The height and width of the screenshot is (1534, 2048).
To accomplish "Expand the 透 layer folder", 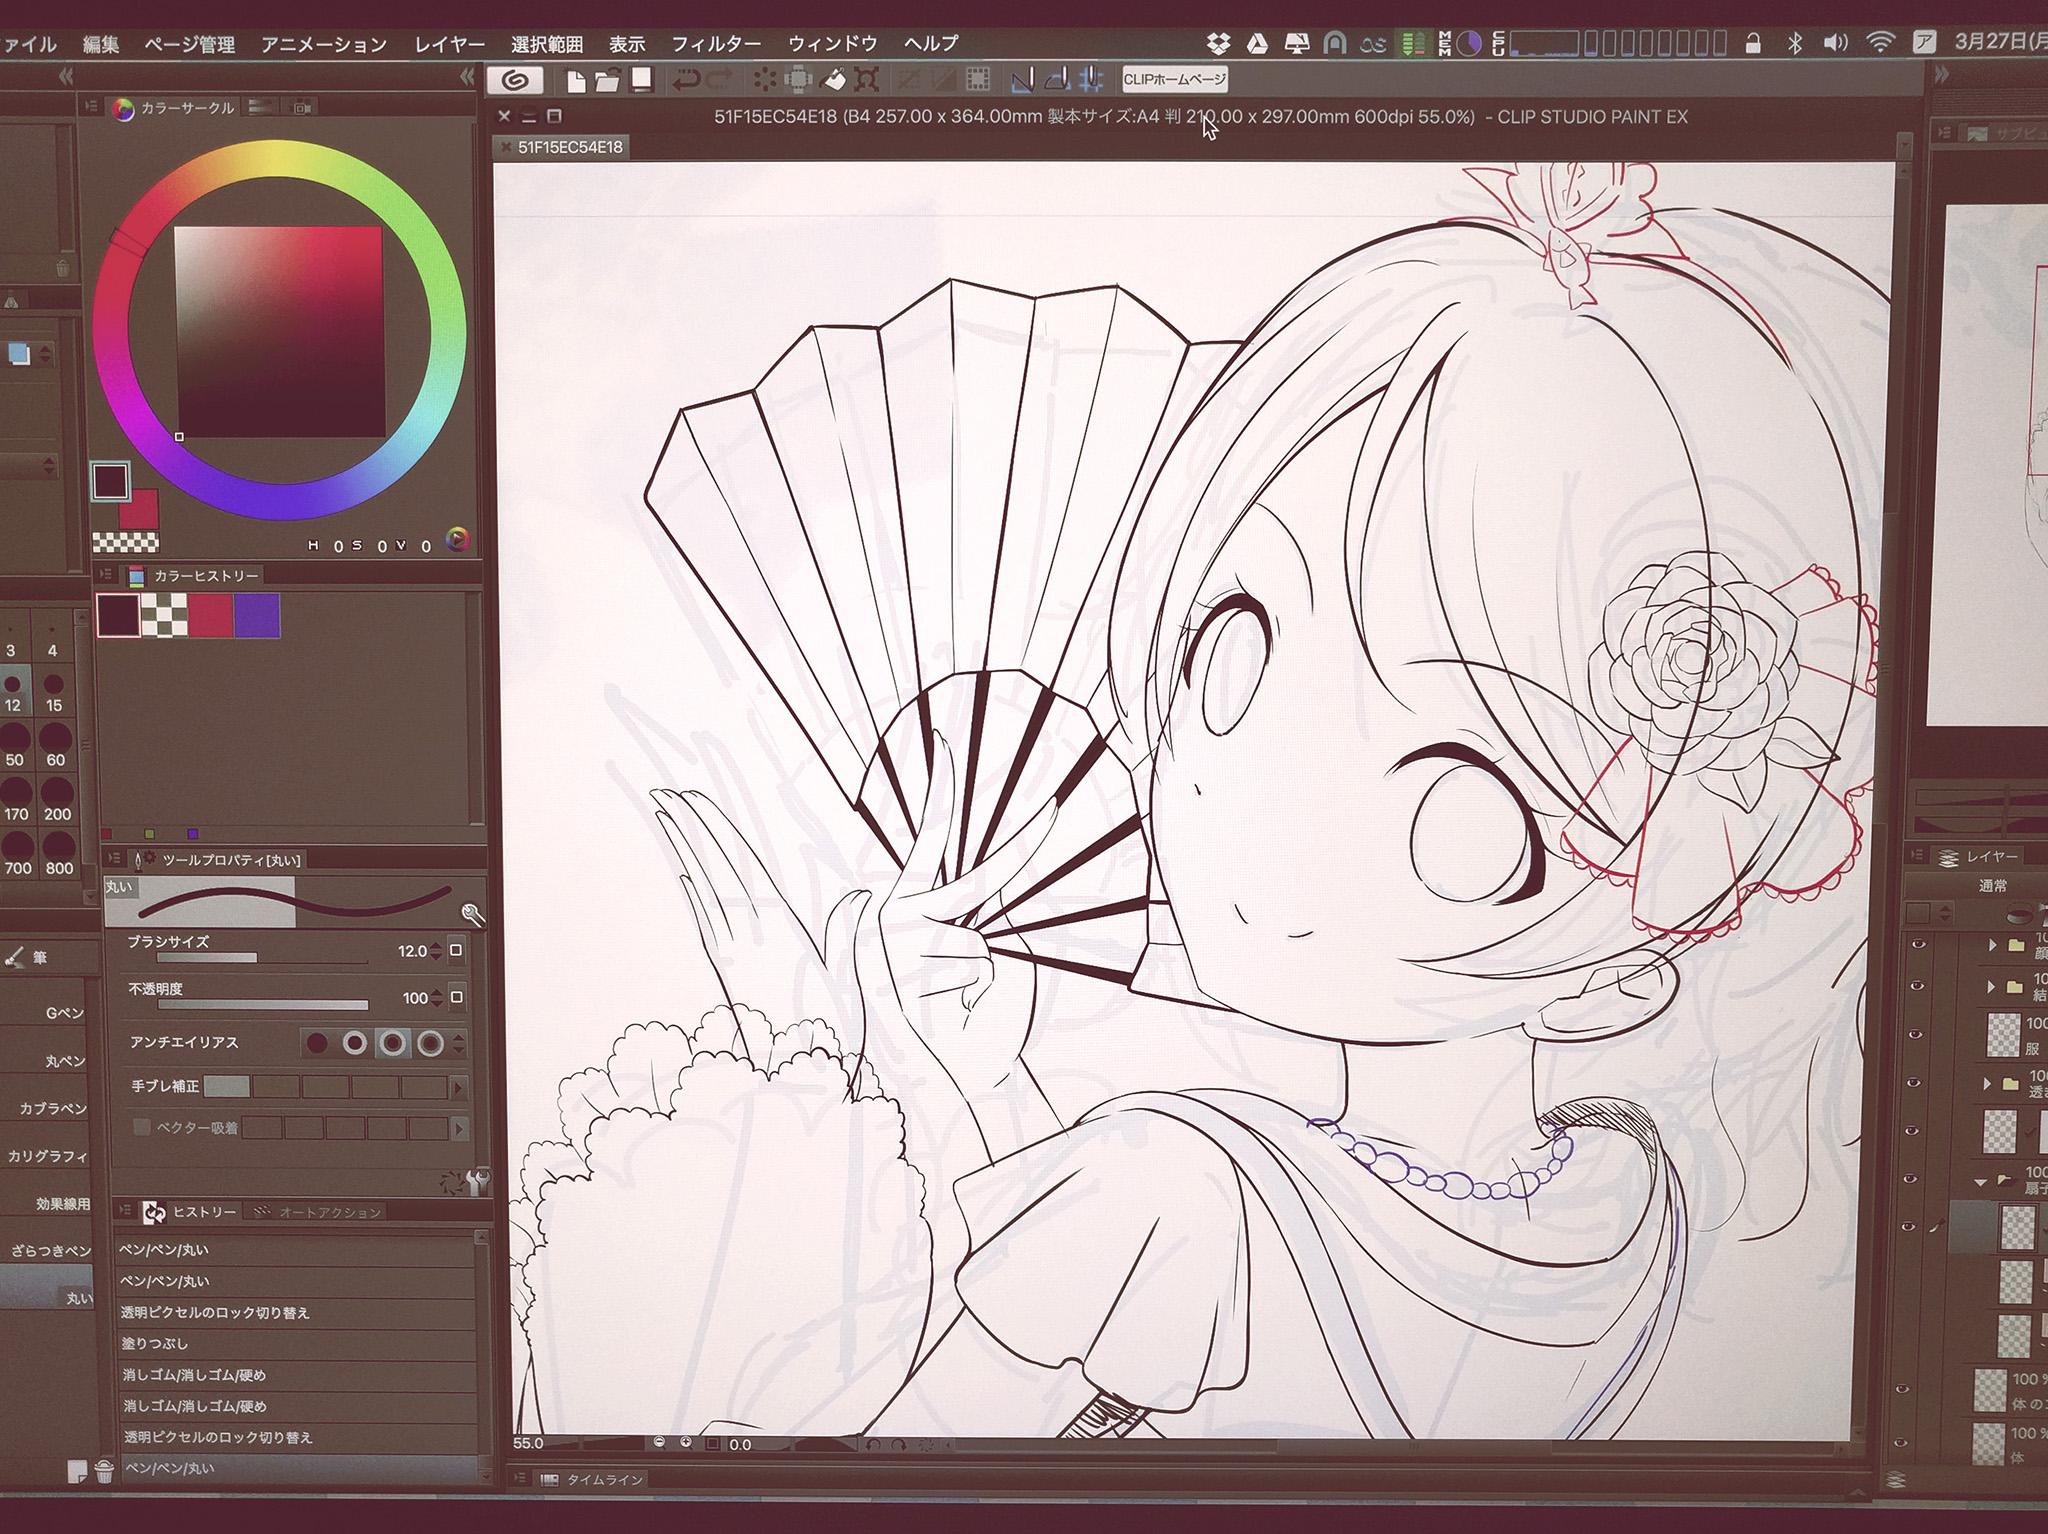I will tap(1987, 1084).
